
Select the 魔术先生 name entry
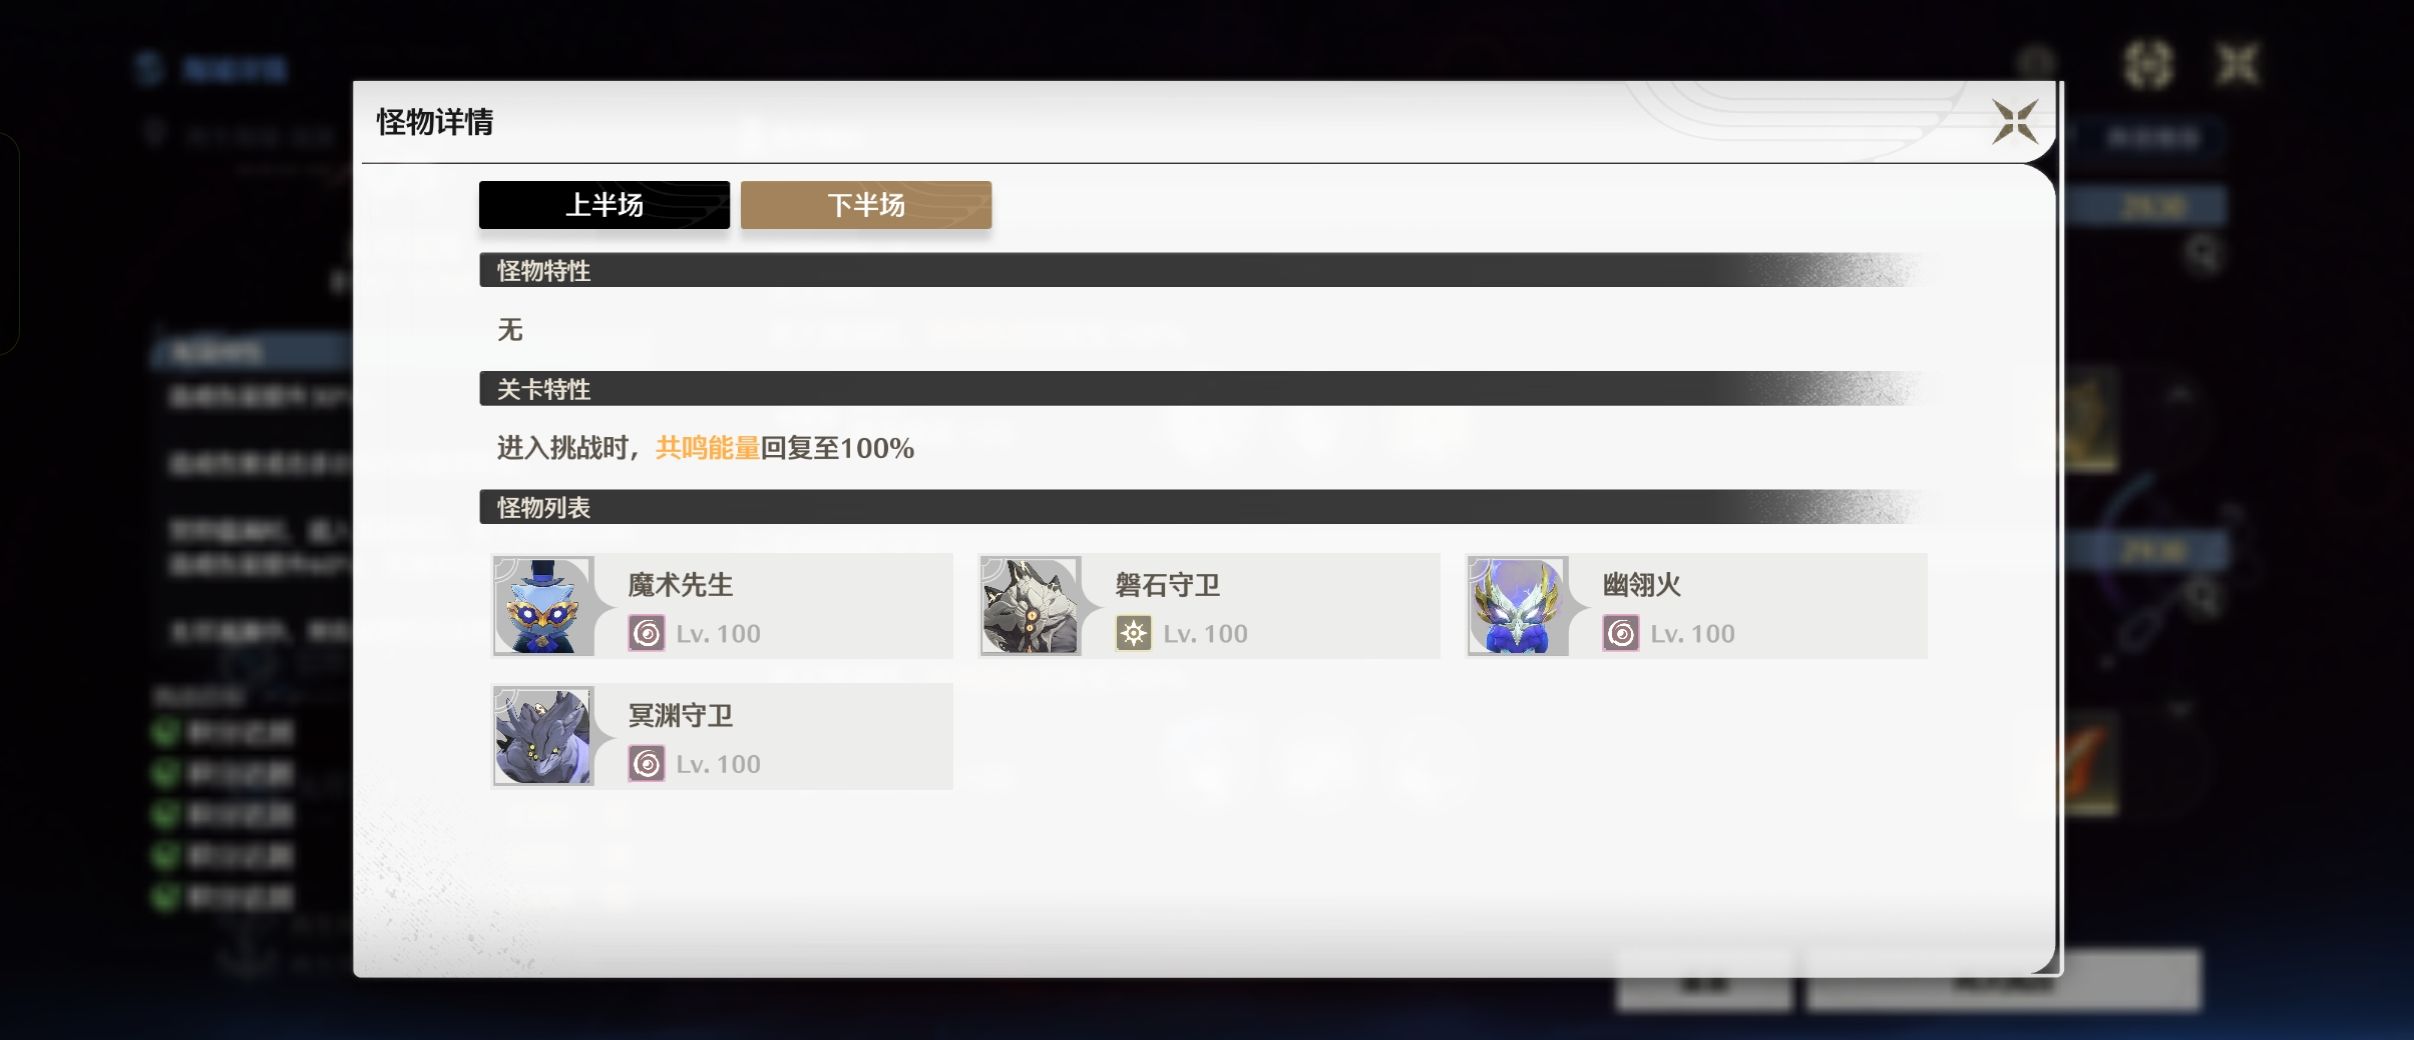point(680,585)
